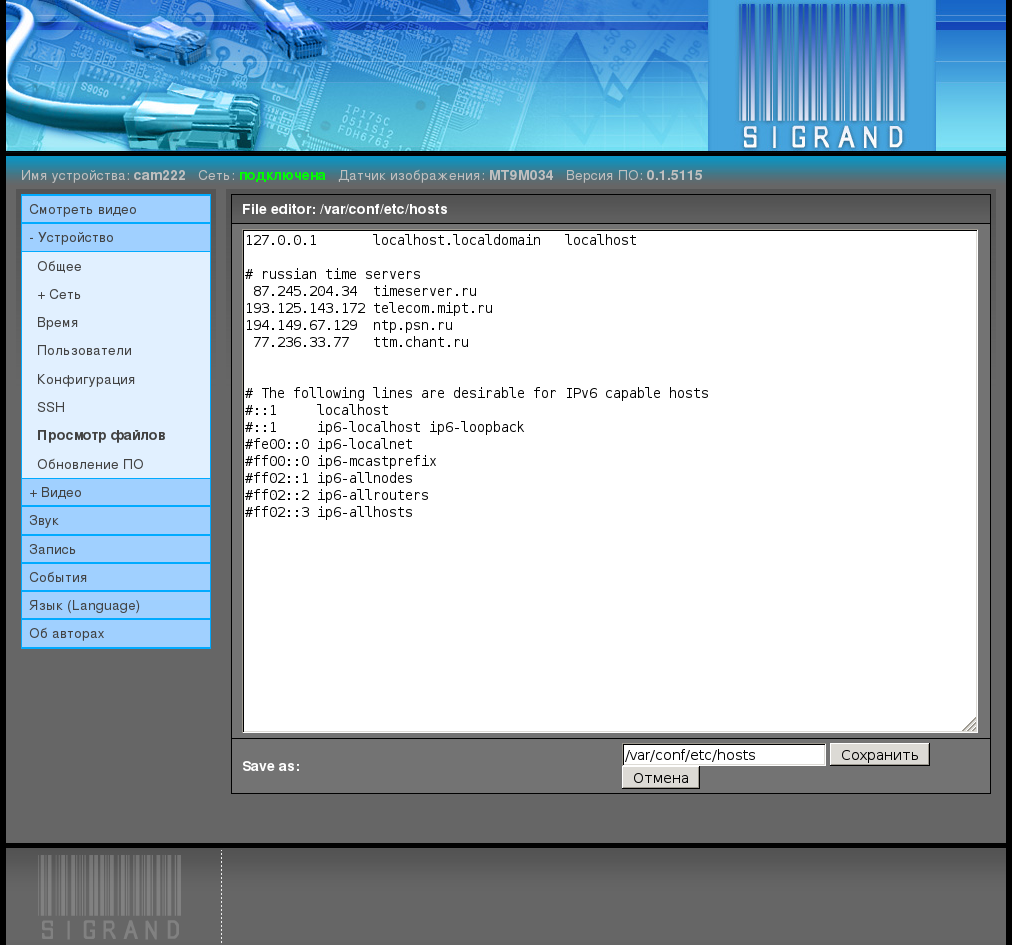Screen dimensions: 1012x945
Task: Click the ip6-allnodes line
Action: pyautogui.click(x=329, y=478)
